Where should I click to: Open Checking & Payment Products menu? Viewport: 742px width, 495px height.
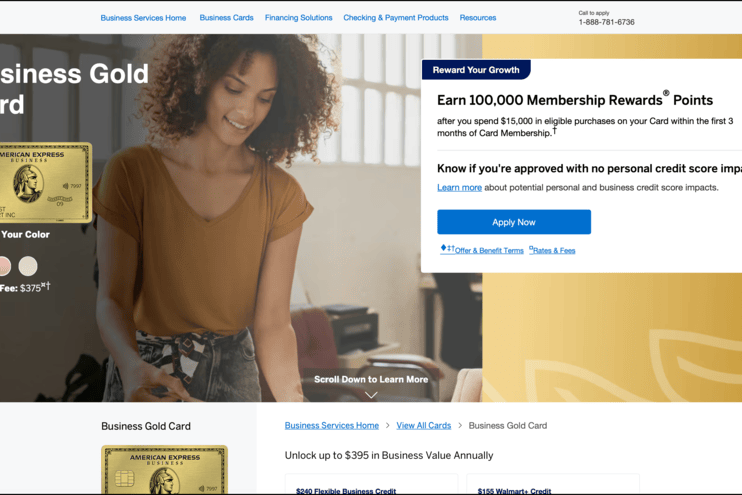point(396,18)
